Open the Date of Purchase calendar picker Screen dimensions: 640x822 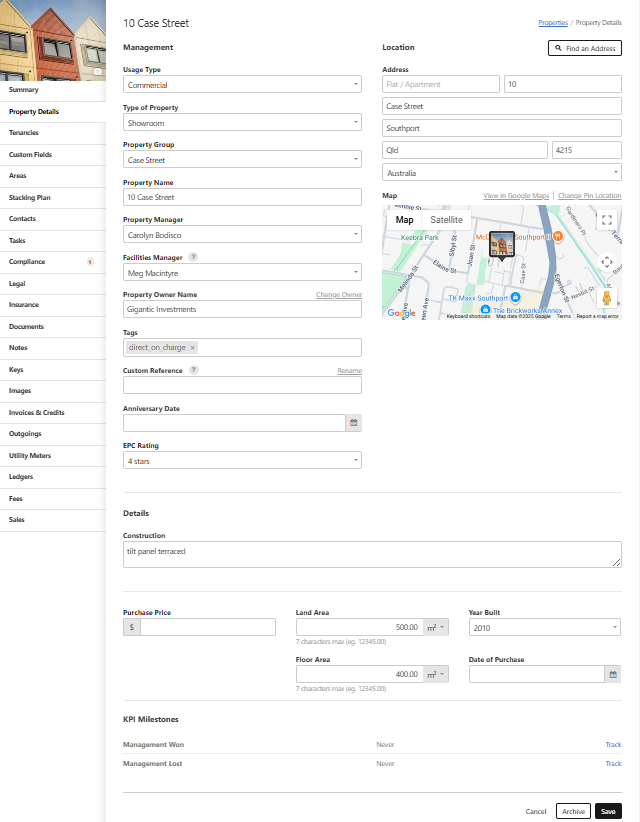pos(613,675)
